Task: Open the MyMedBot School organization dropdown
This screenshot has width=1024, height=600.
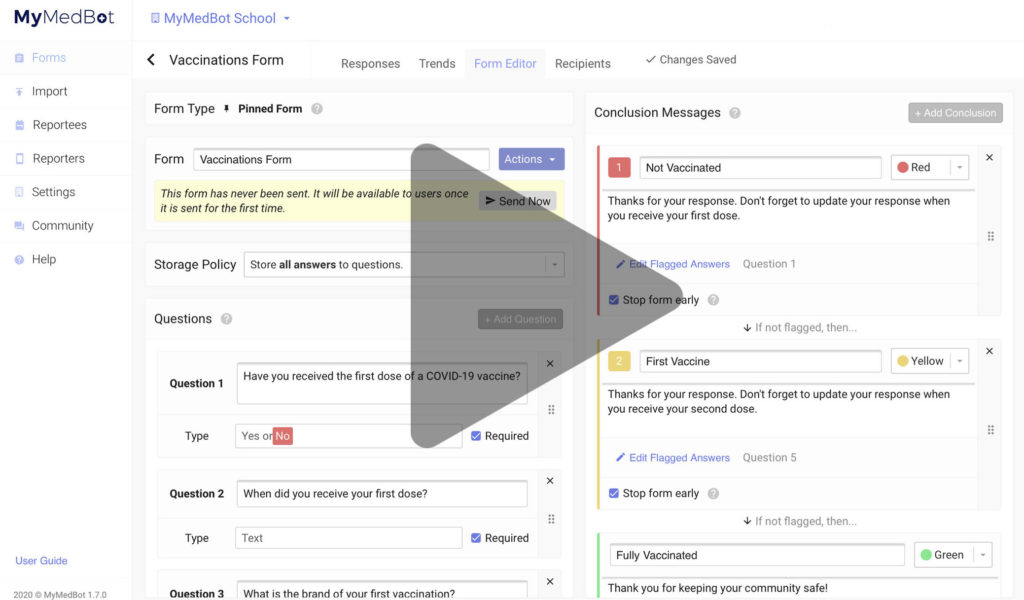Action: click(x=220, y=18)
